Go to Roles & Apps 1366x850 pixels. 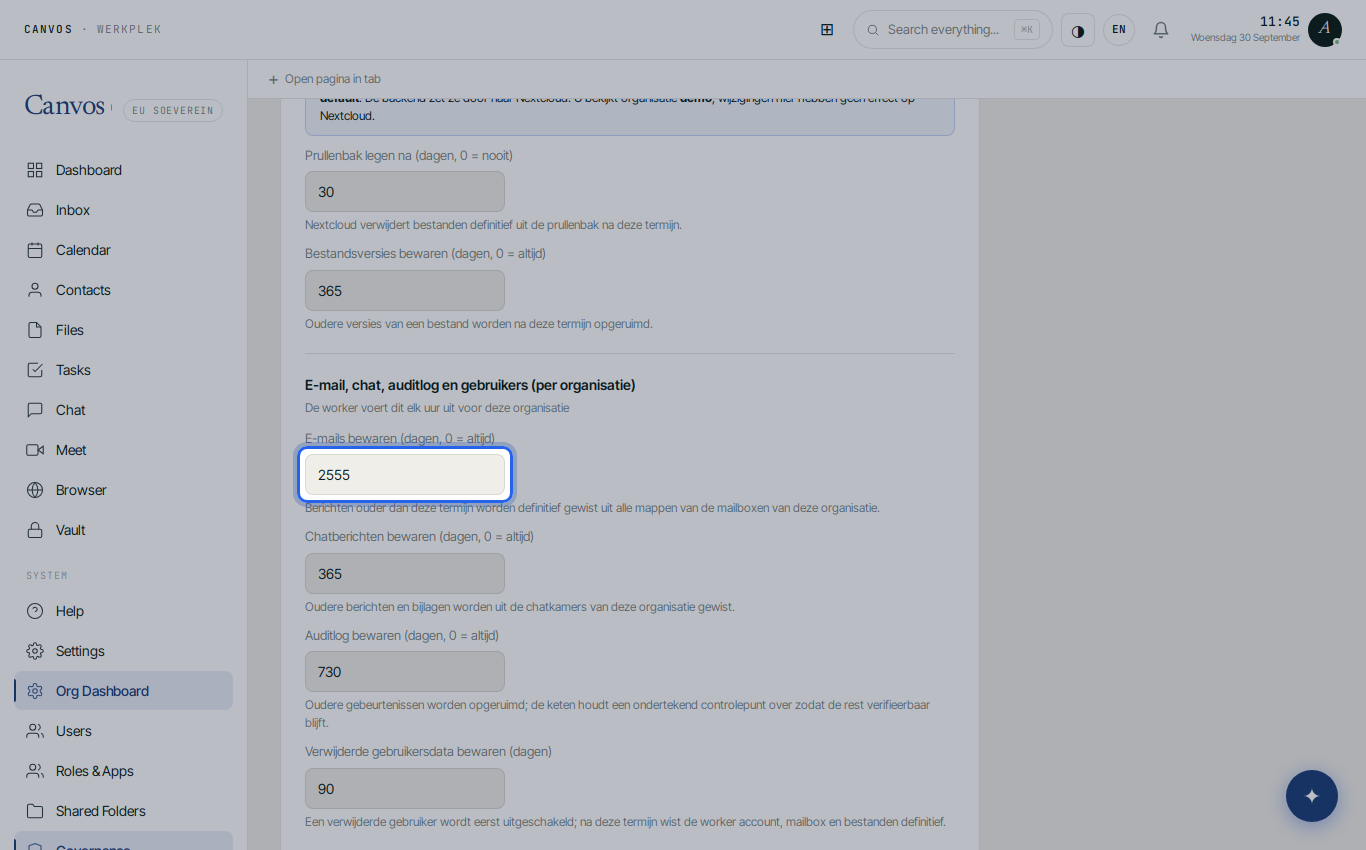[124, 771]
